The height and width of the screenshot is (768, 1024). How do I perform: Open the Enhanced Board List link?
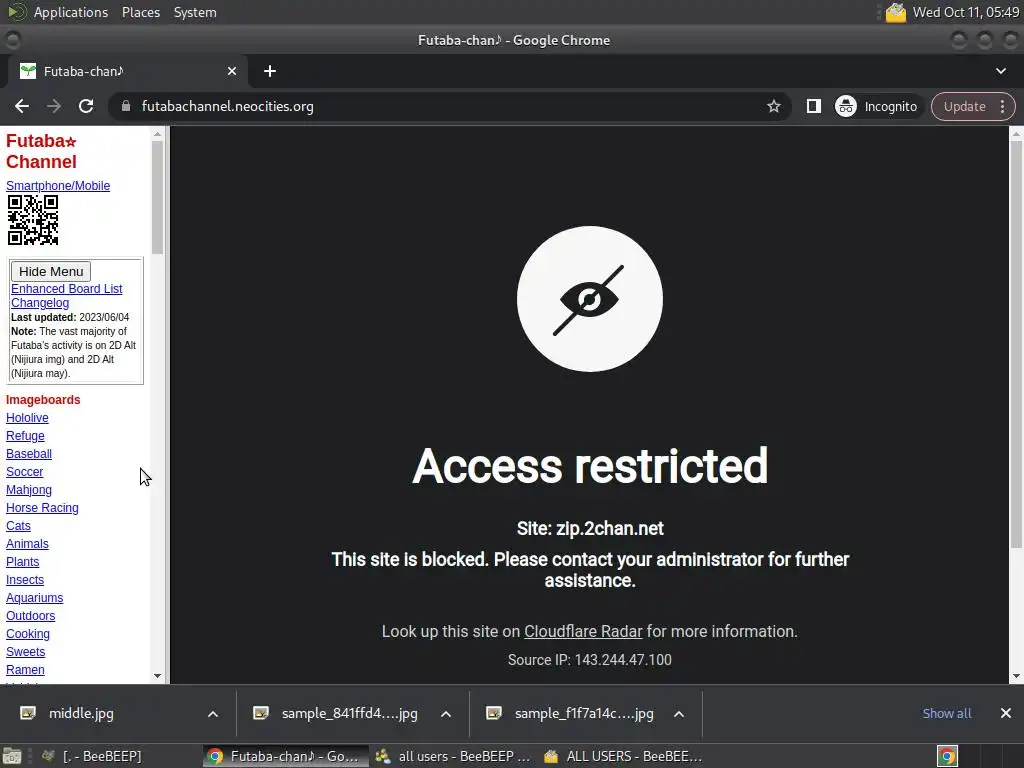67,289
